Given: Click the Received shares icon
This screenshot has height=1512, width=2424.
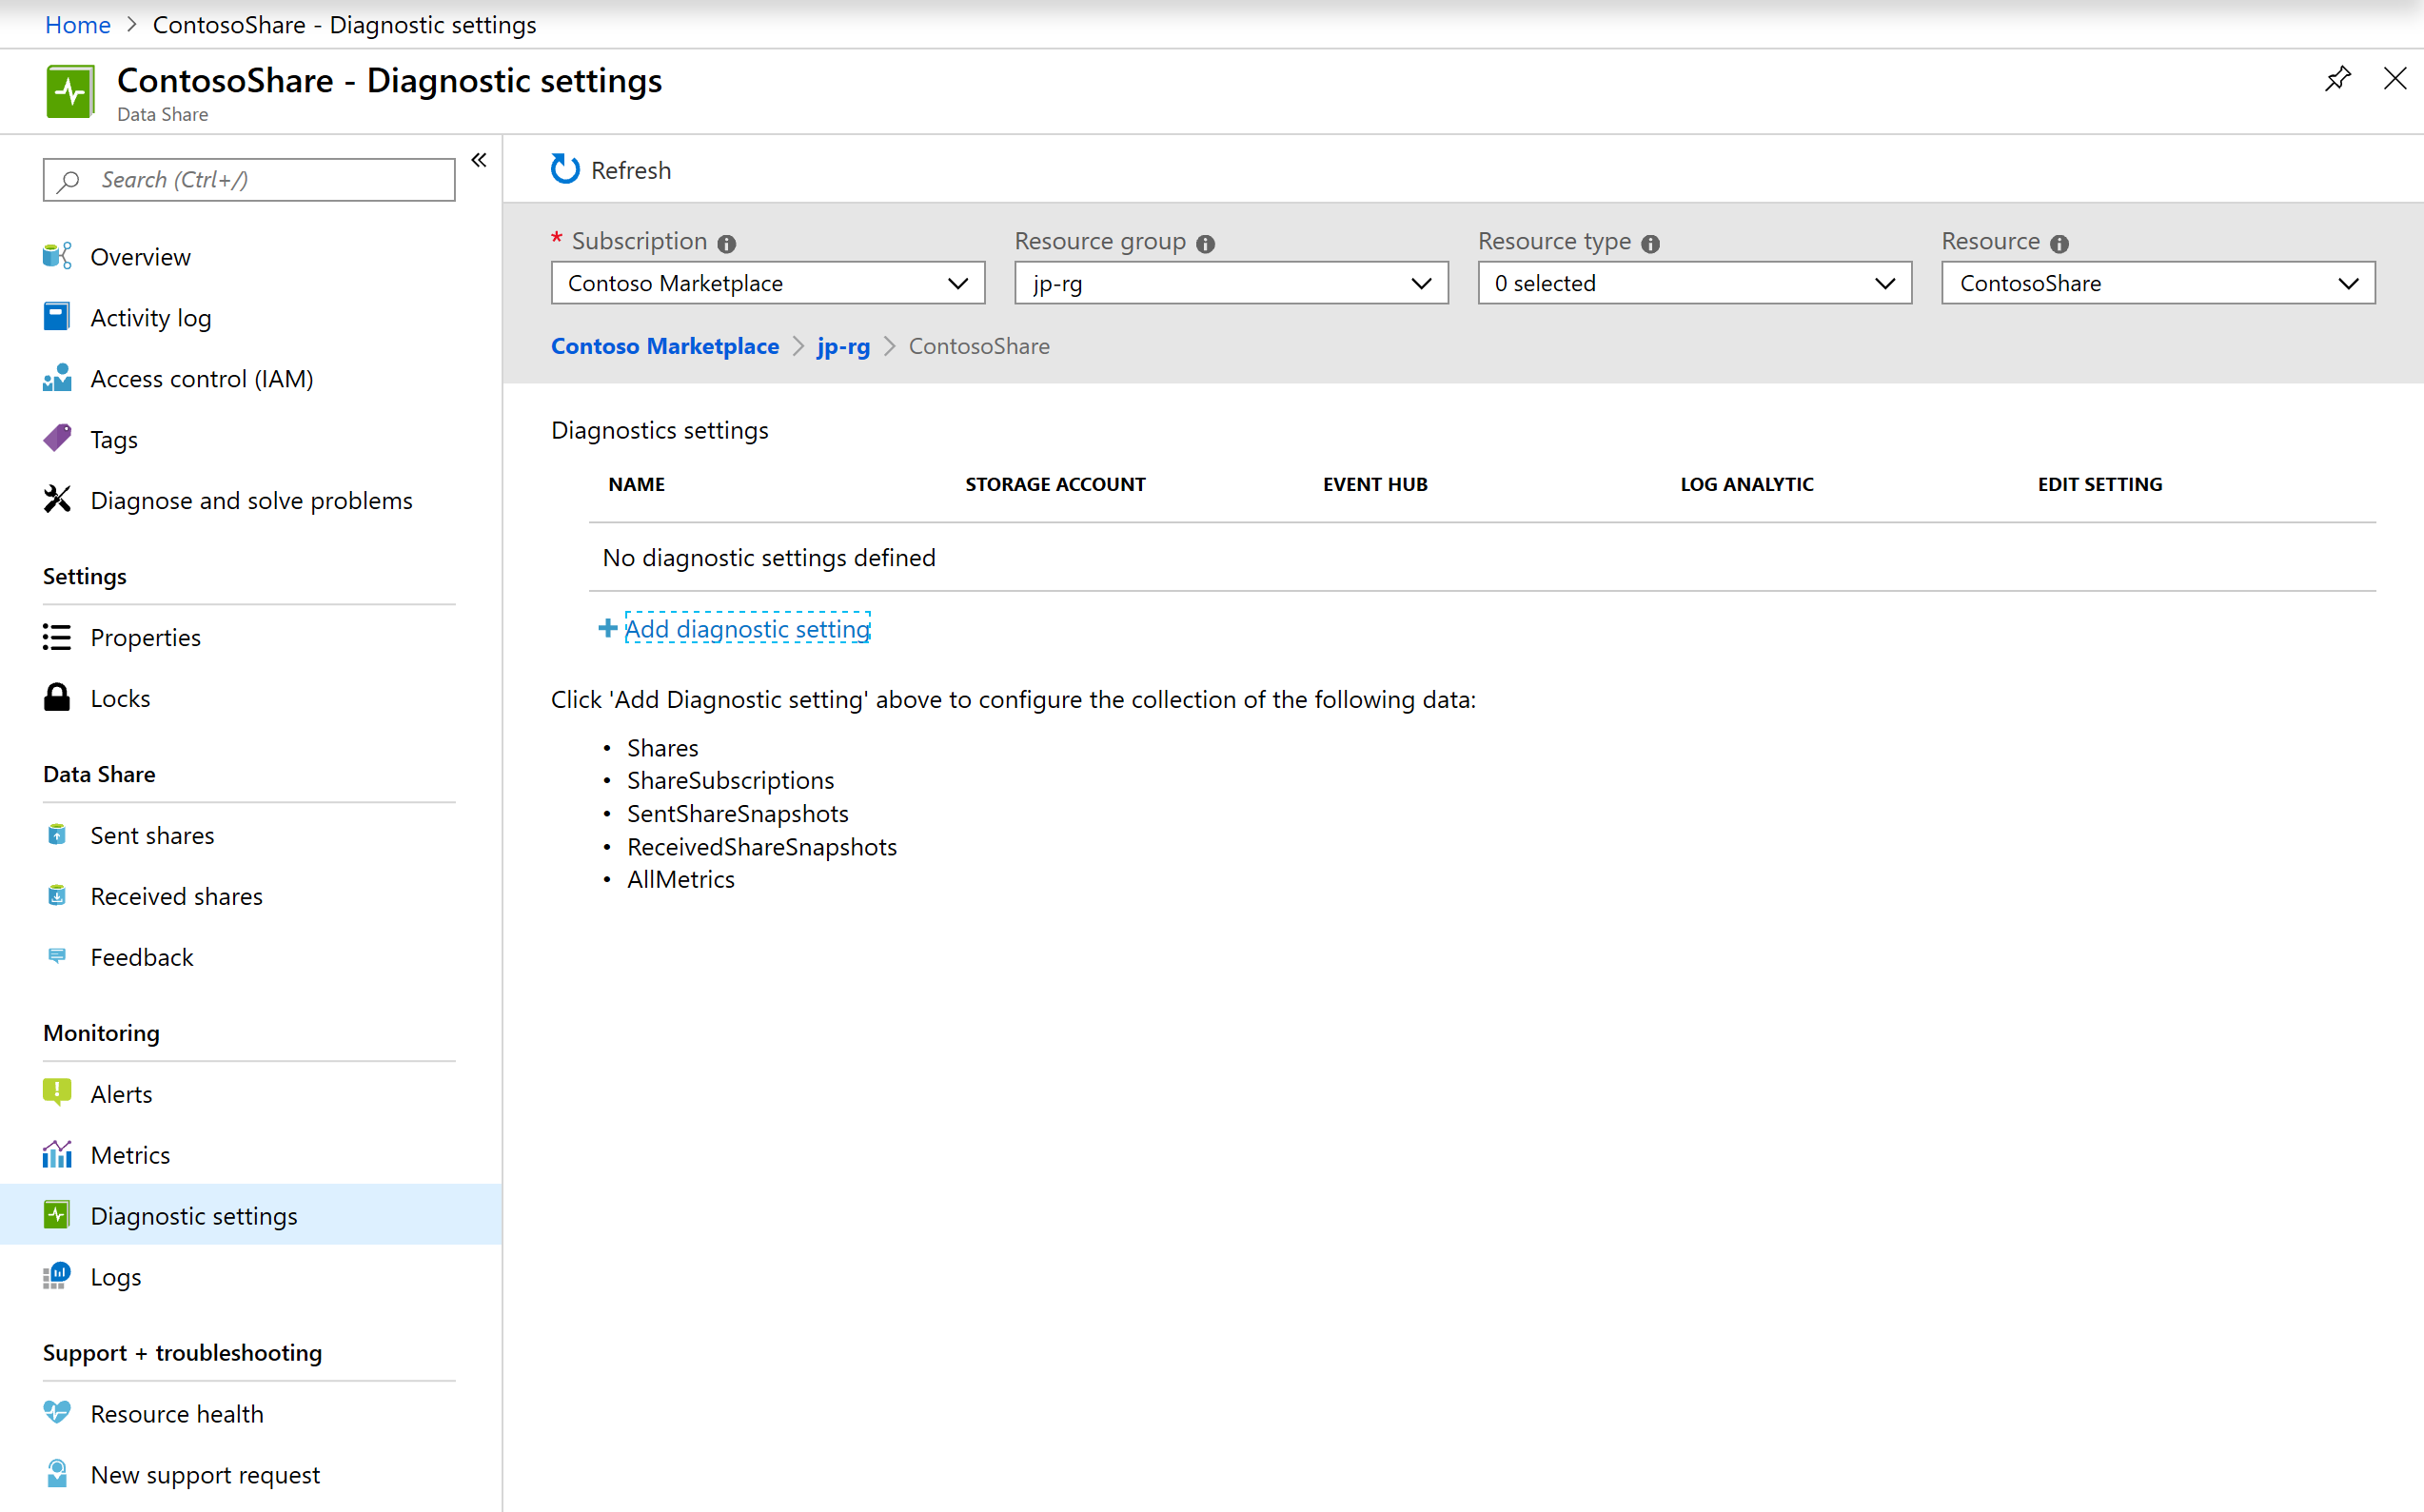Looking at the screenshot, I should pos(56,895).
